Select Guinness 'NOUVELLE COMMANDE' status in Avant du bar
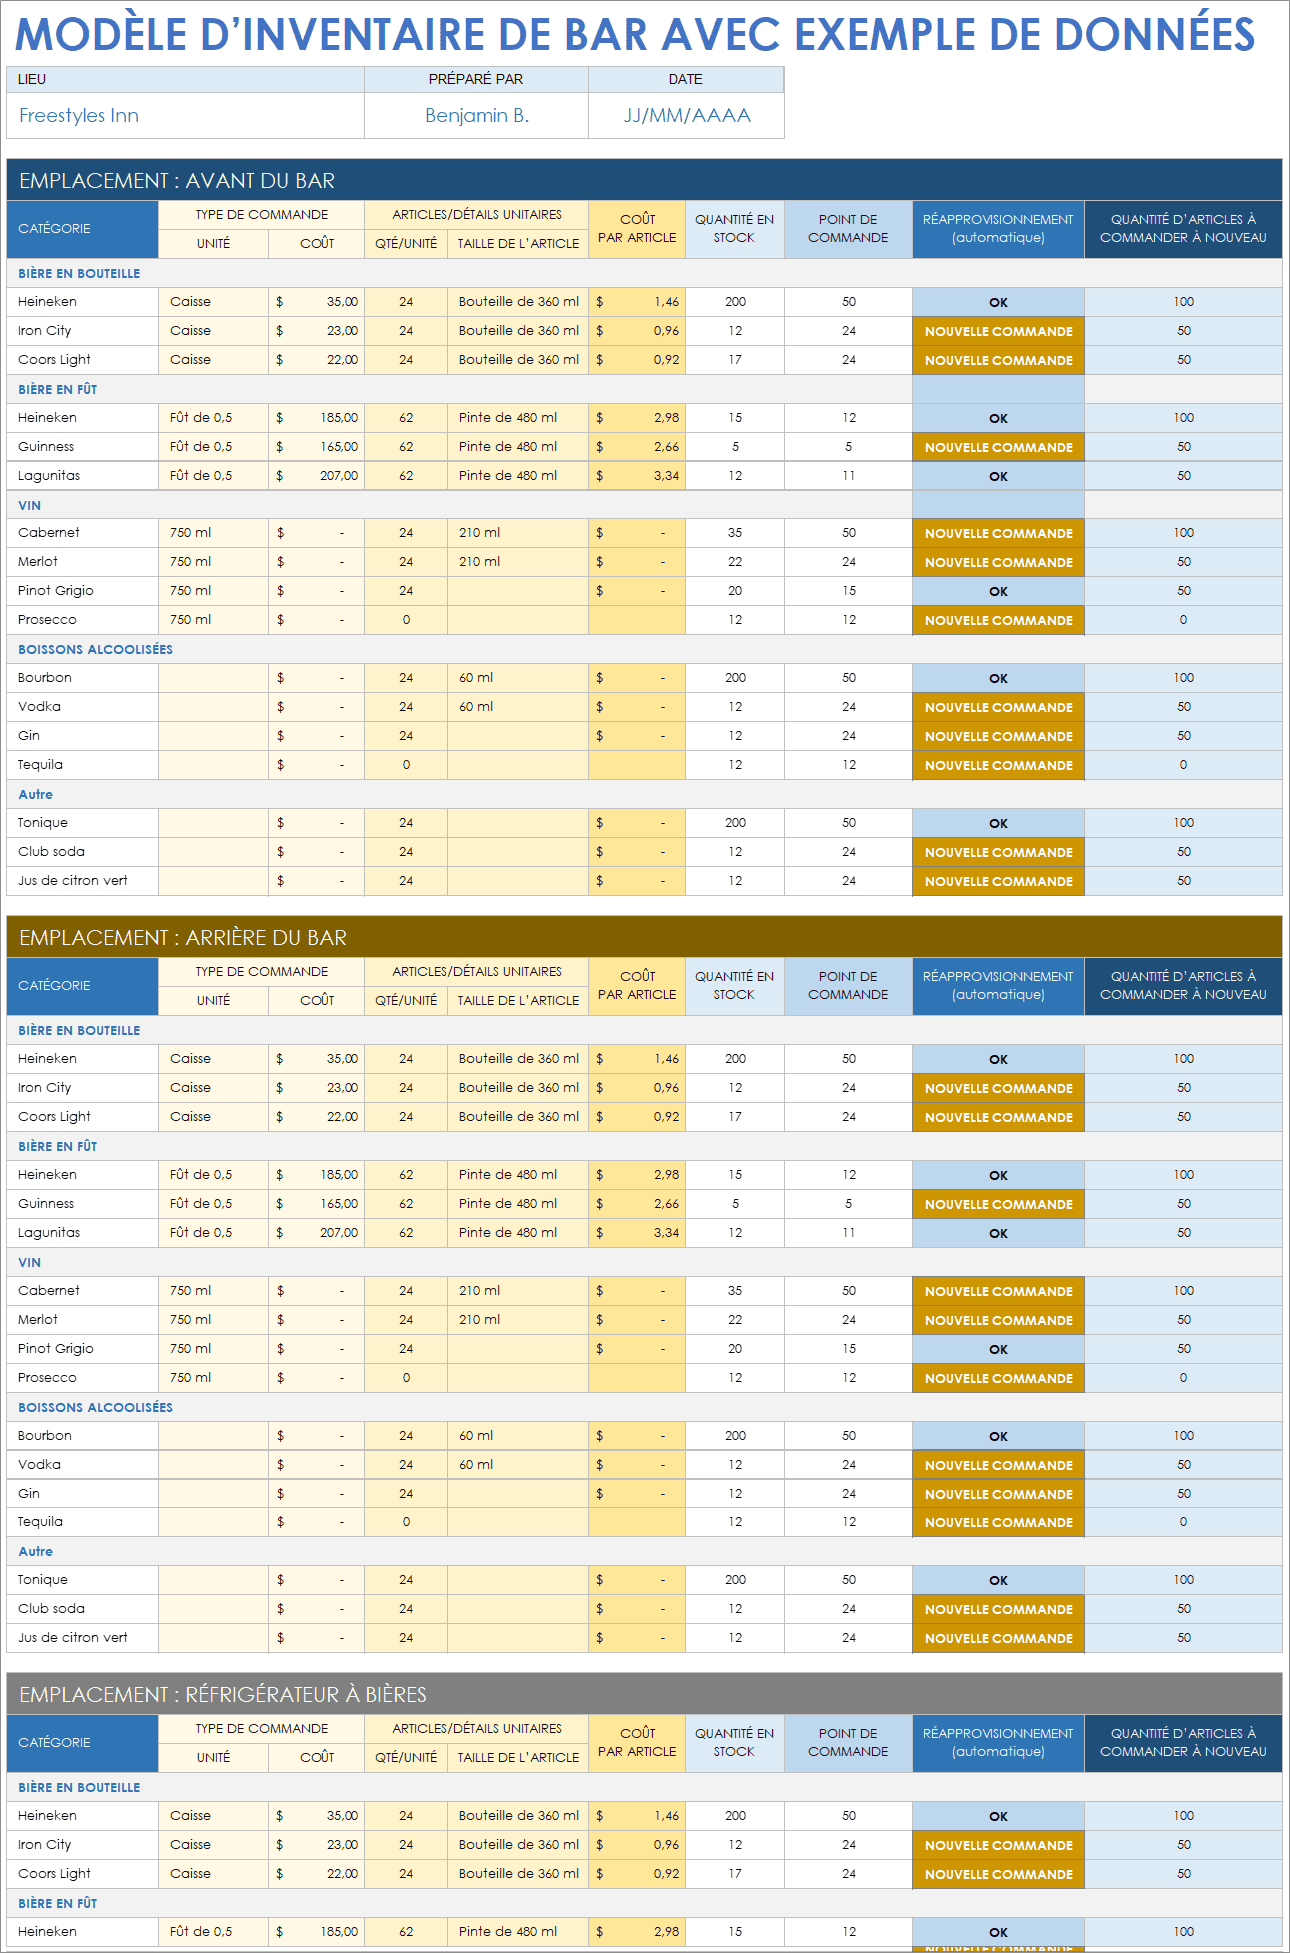 [998, 448]
